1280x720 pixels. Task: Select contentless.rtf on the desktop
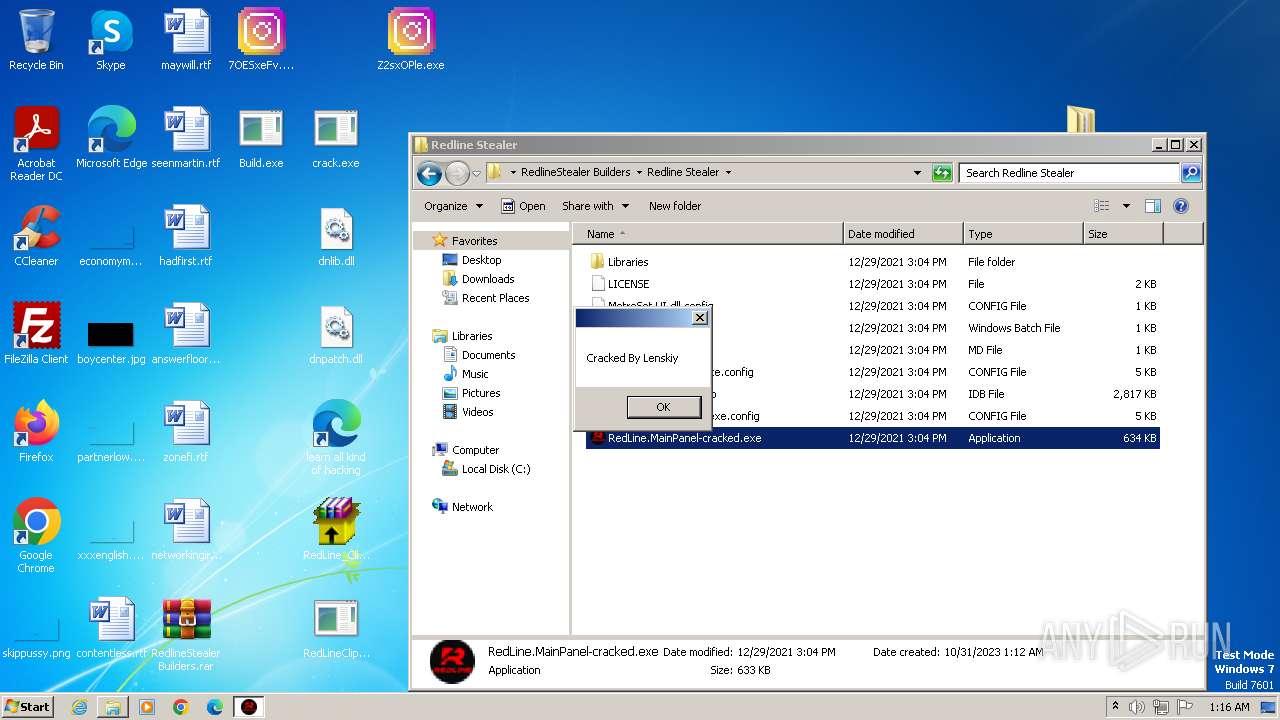point(111,628)
